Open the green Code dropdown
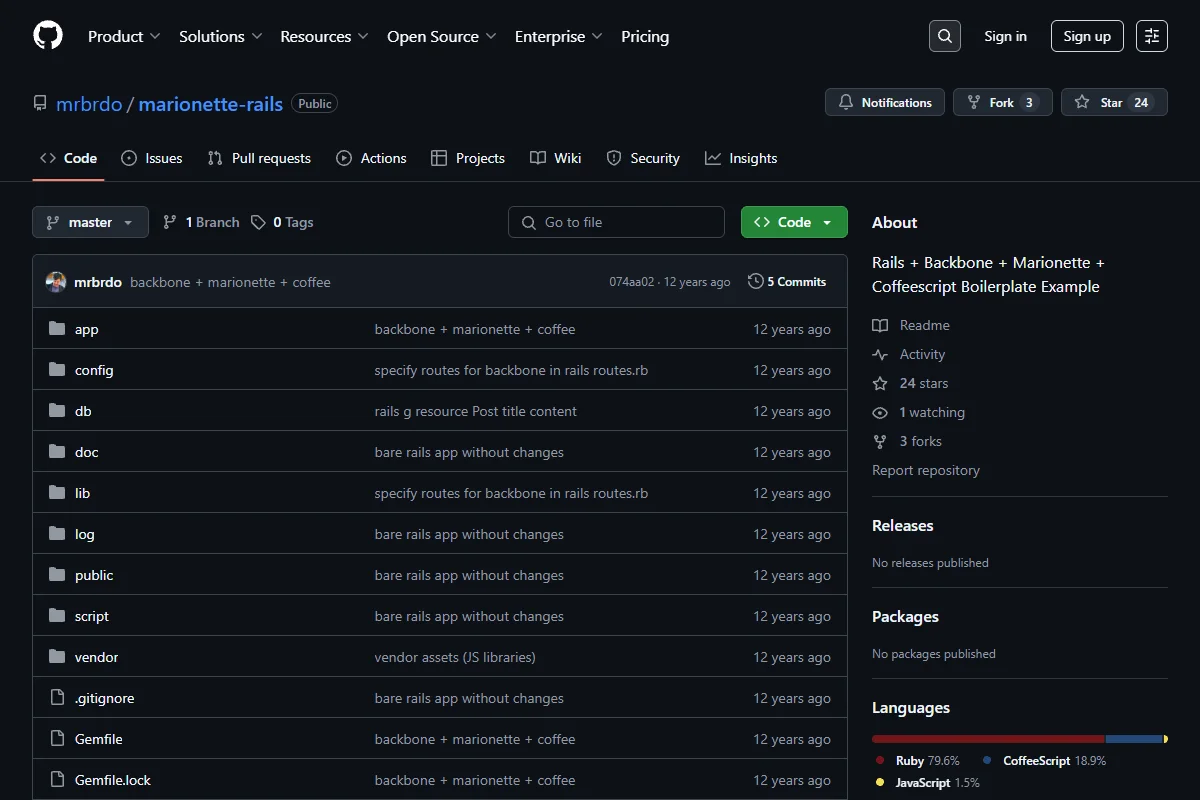This screenshot has height=800, width=1200. coord(794,222)
